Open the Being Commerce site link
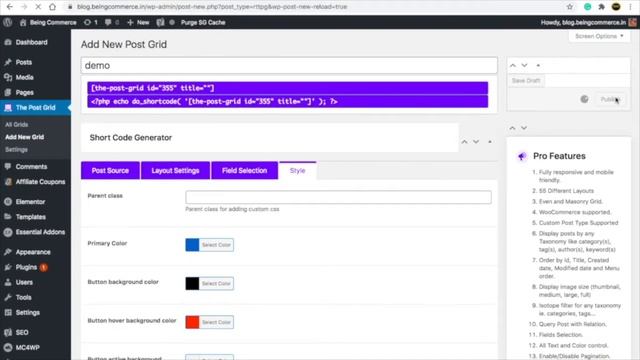640x360 pixels. pyautogui.click(x=48, y=22)
